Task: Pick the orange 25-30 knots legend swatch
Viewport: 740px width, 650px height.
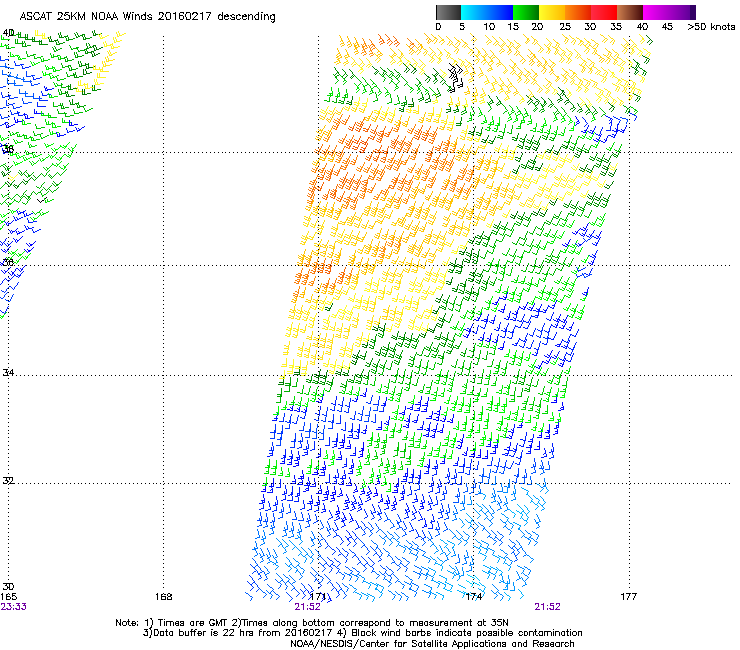Action: 578,12
